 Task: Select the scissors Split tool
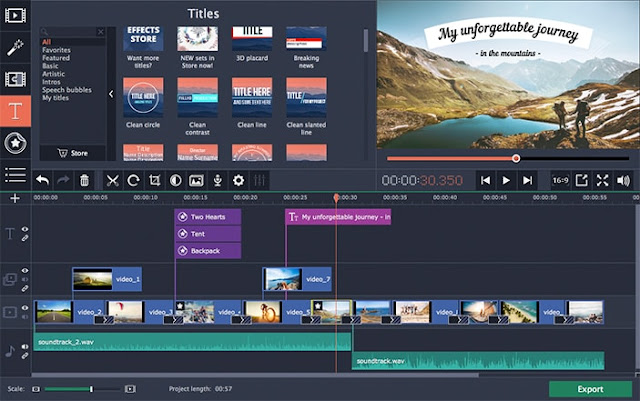point(112,180)
